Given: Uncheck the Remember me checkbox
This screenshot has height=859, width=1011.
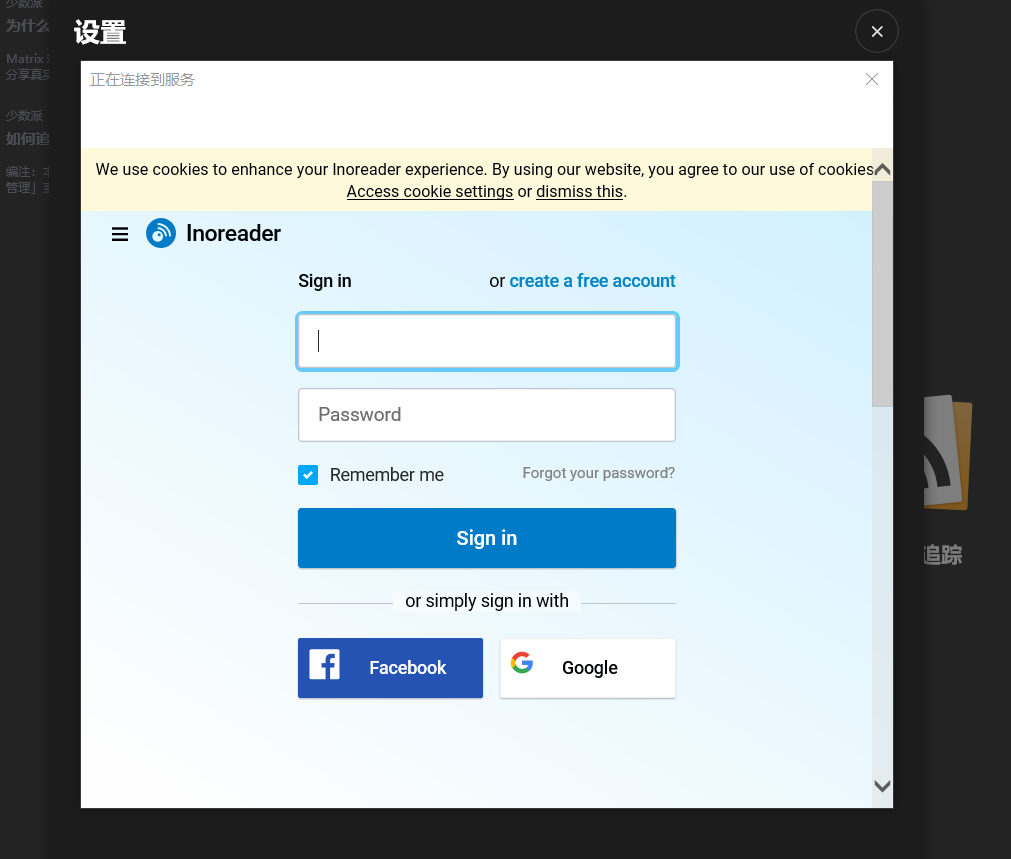Looking at the screenshot, I should 308,475.
